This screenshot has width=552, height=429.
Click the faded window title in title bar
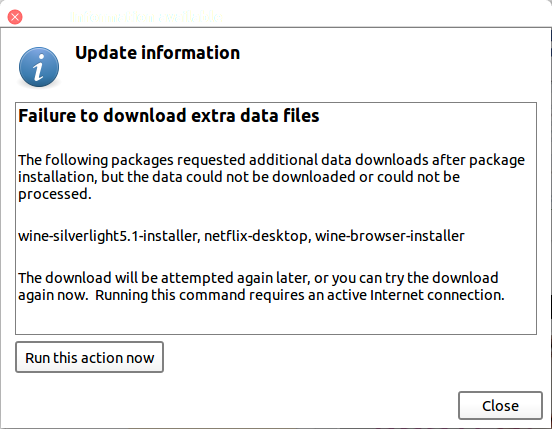pyautogui.click(x=146, y=17)
